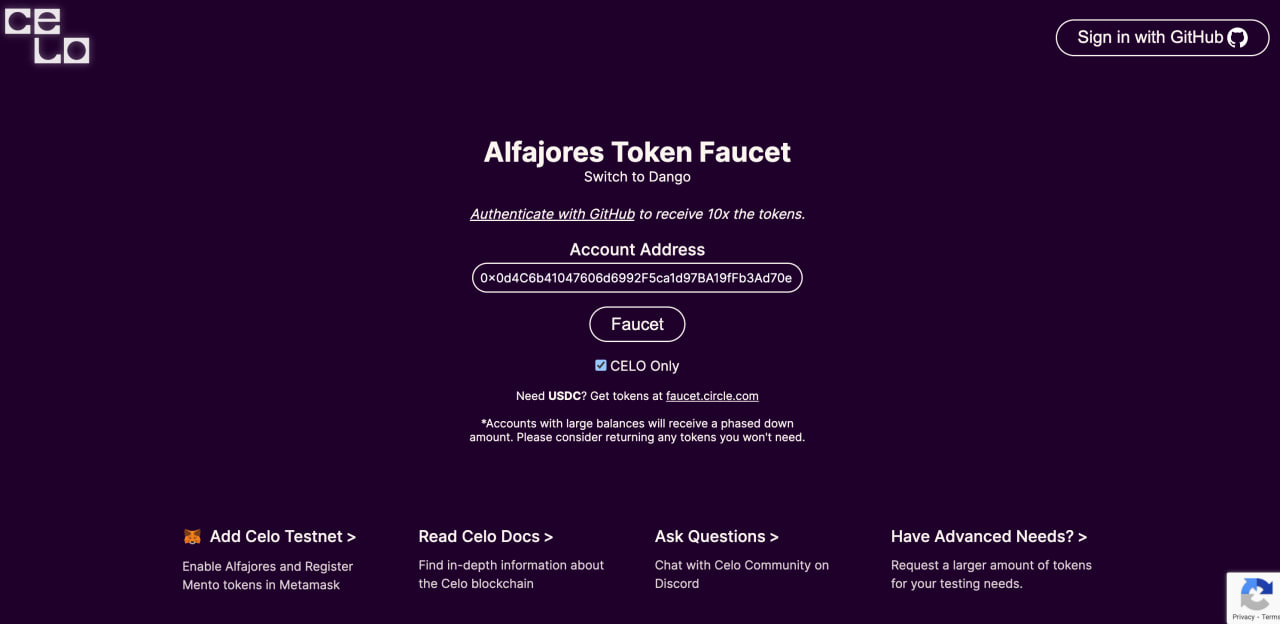
Task: Click the Celo logo in the top left
Action: pos(48,36)
